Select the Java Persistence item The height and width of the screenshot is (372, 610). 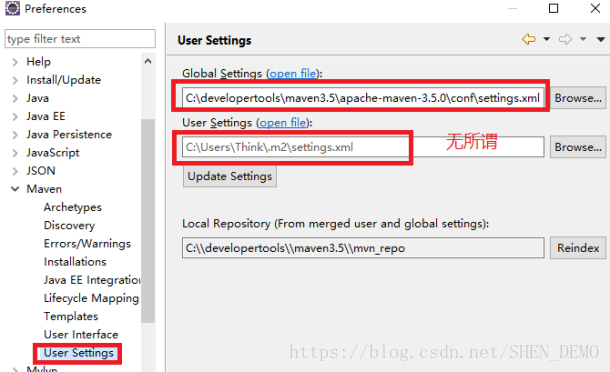point(69,135)
